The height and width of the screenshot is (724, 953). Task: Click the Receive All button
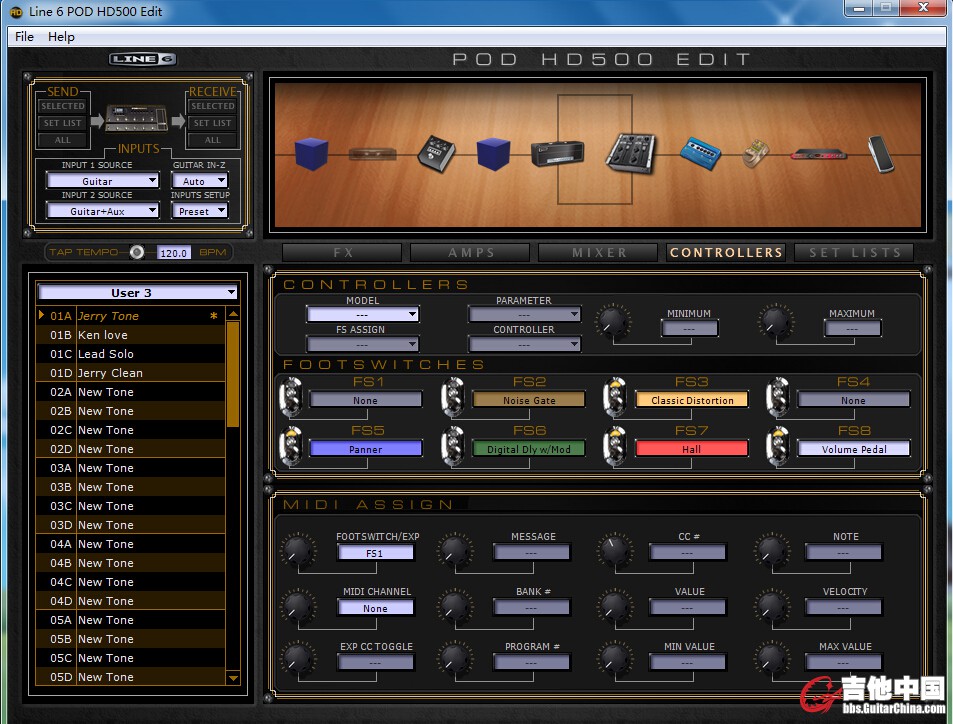[x=213, y=140]
